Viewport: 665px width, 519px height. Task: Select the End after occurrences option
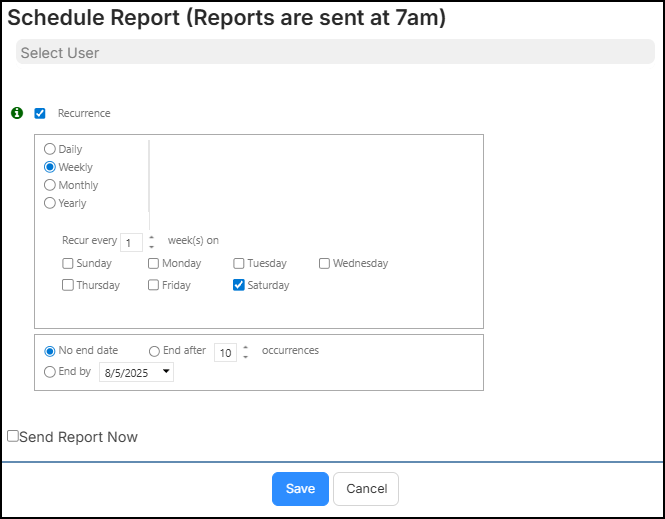tap(154, 351)
